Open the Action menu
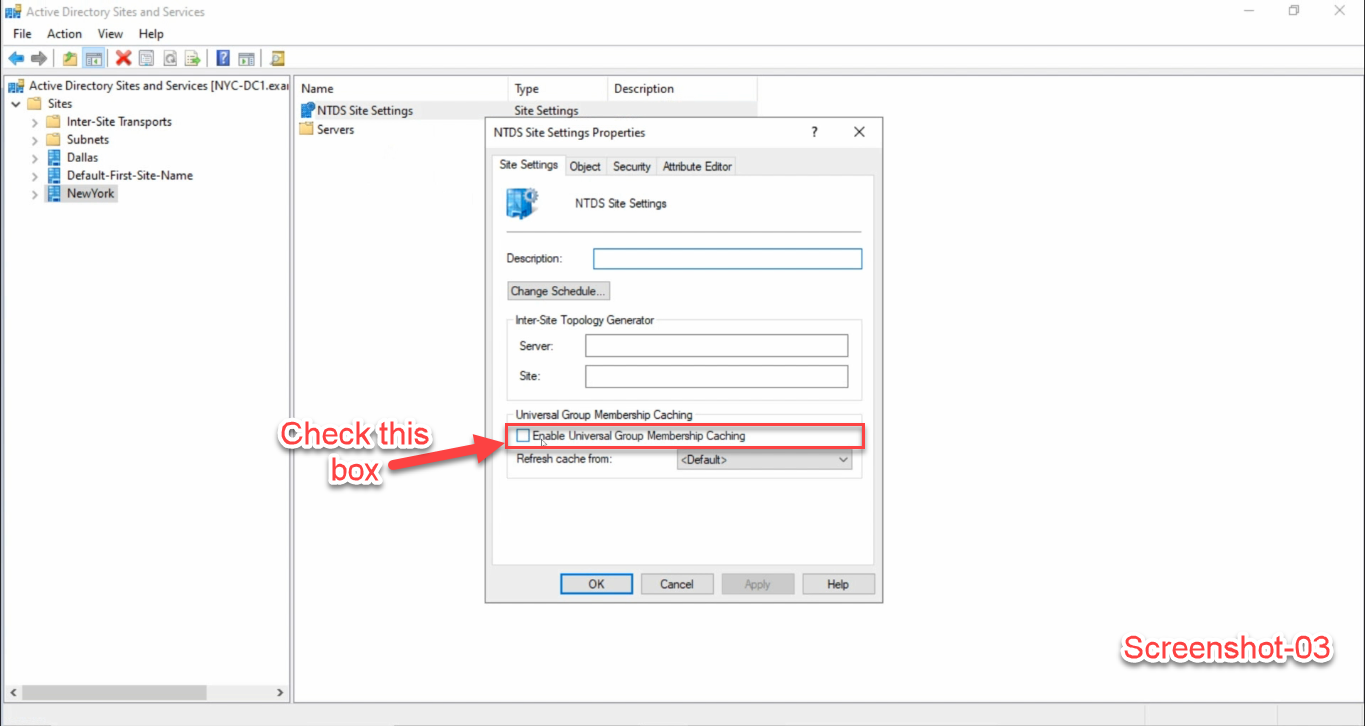Screen dimensions: 1366x726 (x=64, y=34)
